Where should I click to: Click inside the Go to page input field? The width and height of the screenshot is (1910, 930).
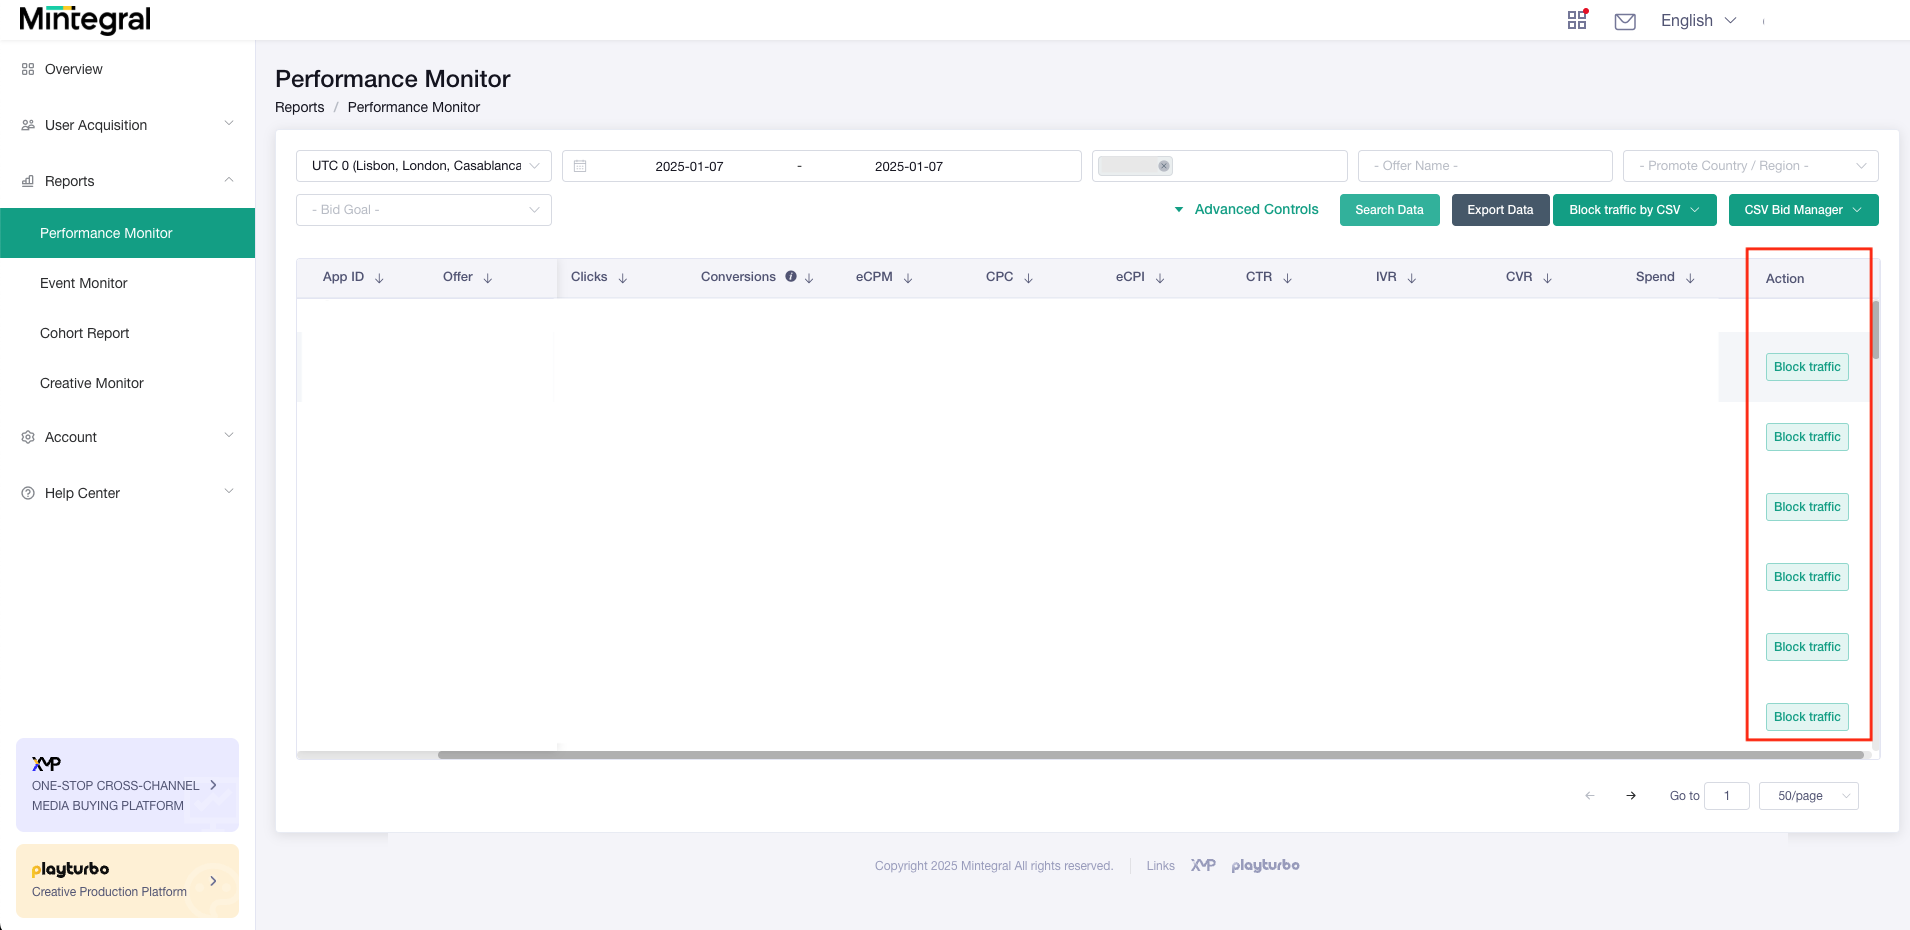pyautogui.click(x=1727, y=795)
